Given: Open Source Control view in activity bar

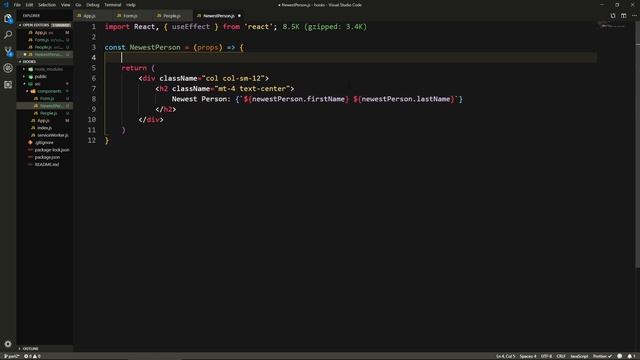Looking at the screenshot, I should (x=8, y=51).
